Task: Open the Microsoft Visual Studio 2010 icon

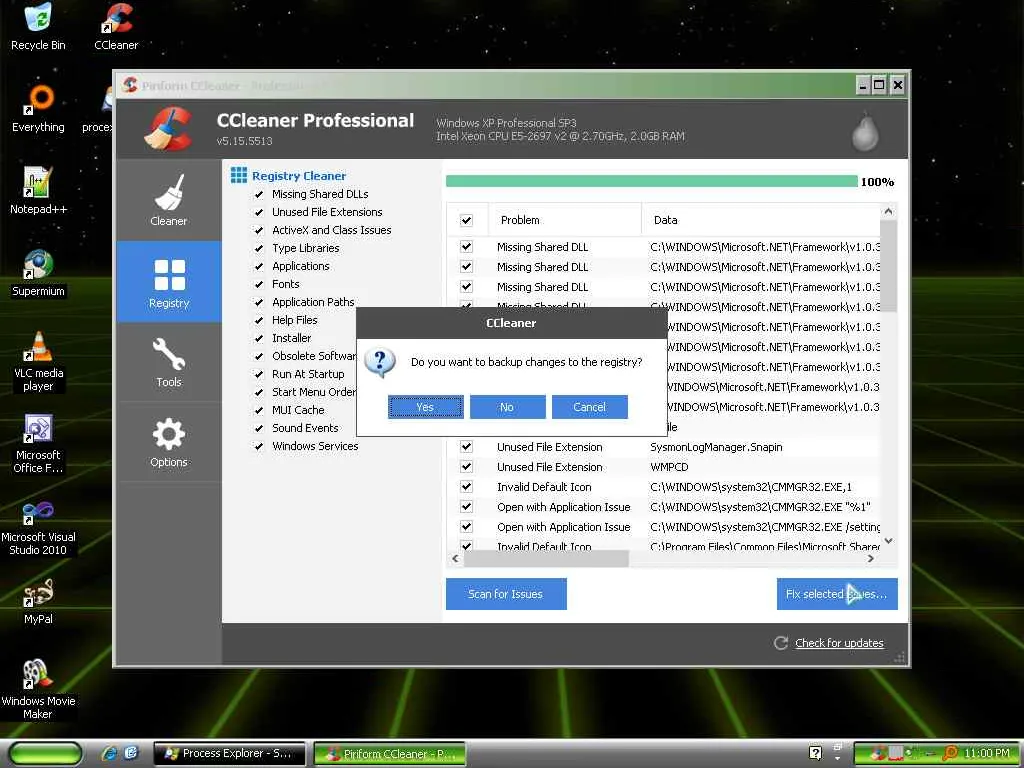Action: pyautogui.click(x=38, y=526)
